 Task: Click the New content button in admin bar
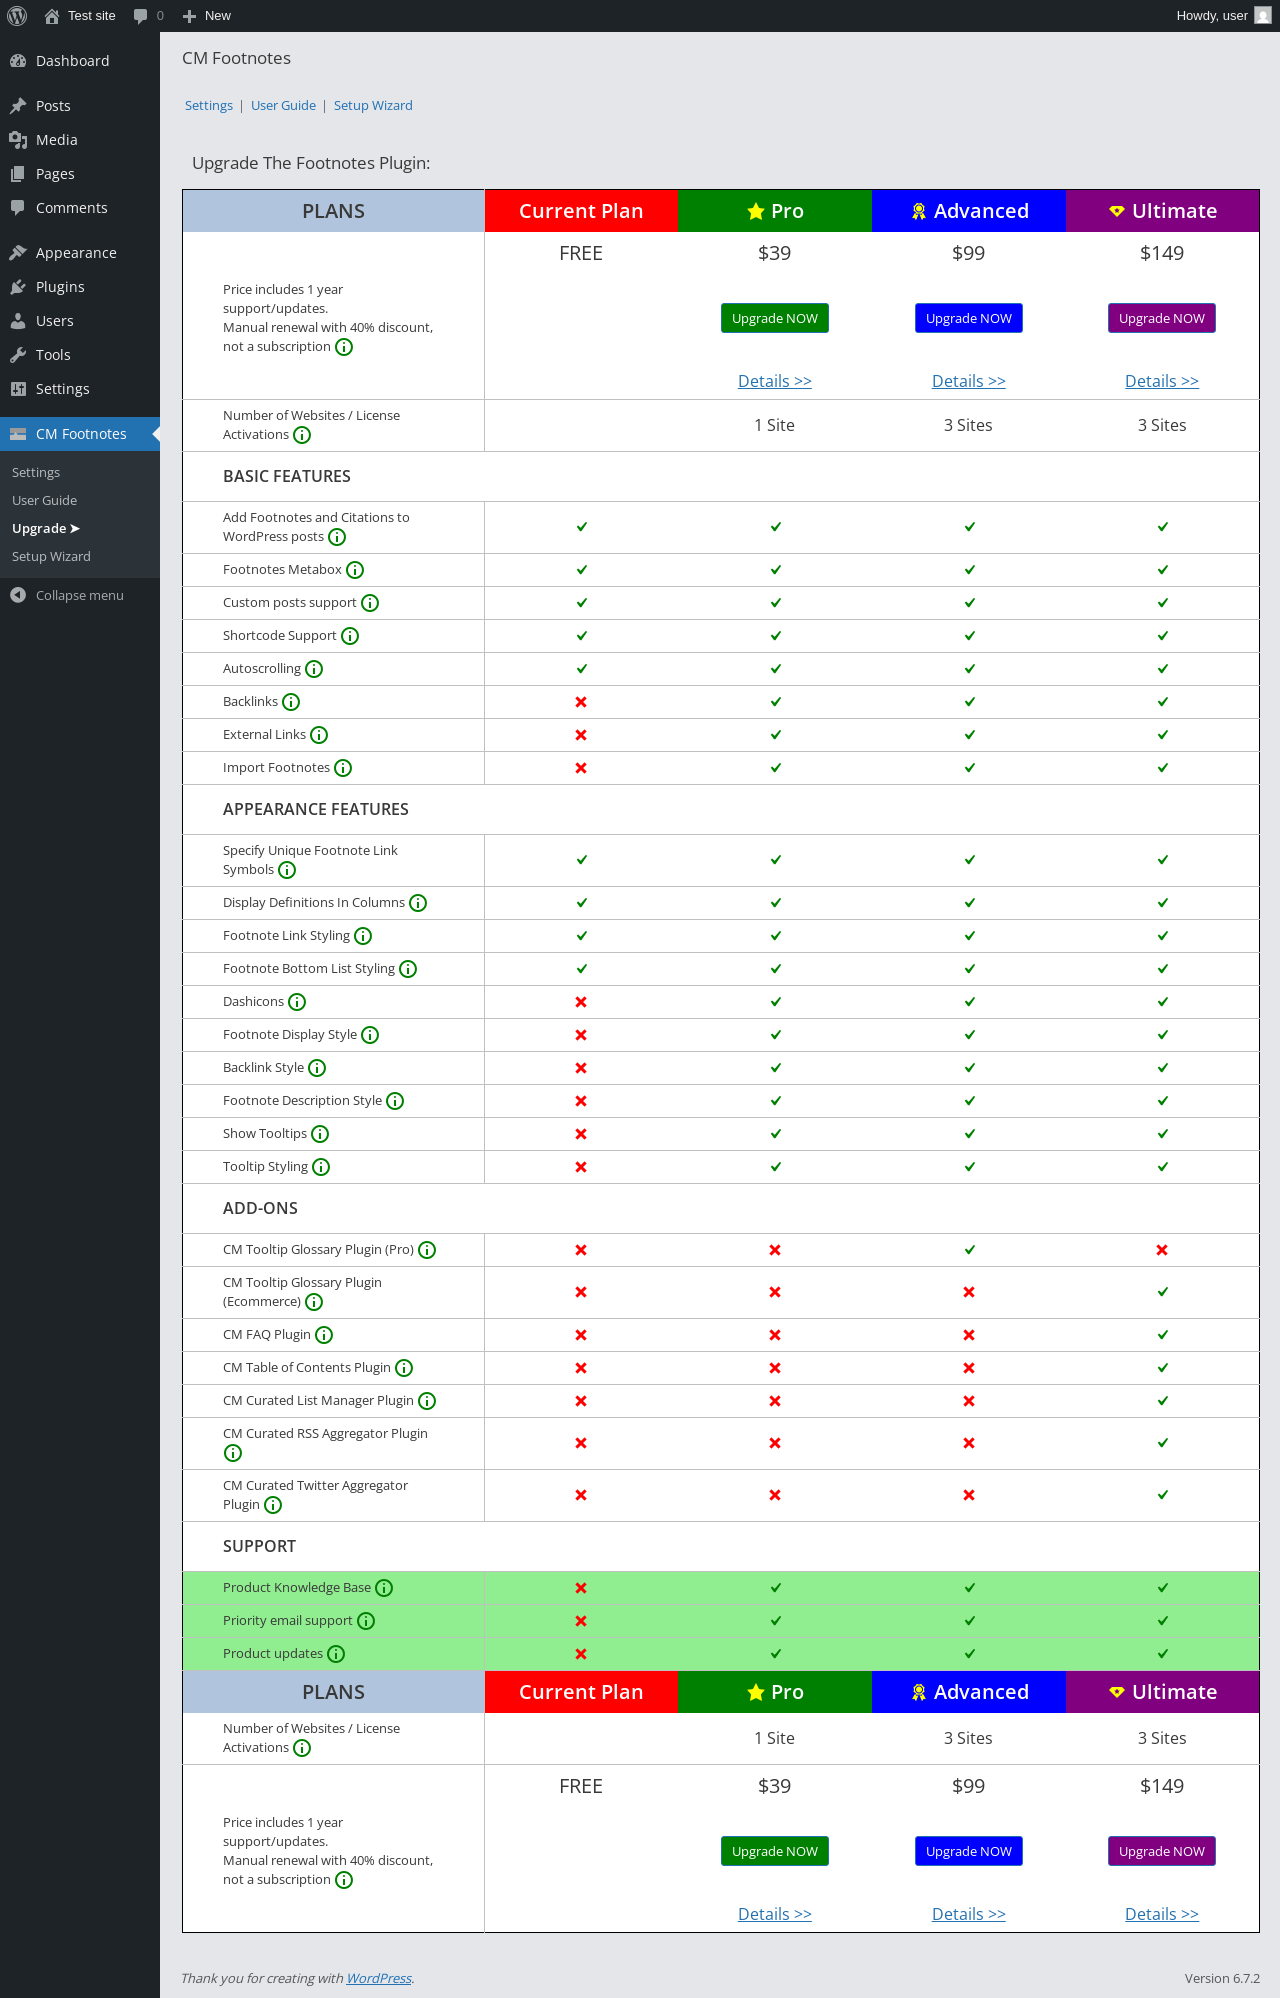[207, 16]
